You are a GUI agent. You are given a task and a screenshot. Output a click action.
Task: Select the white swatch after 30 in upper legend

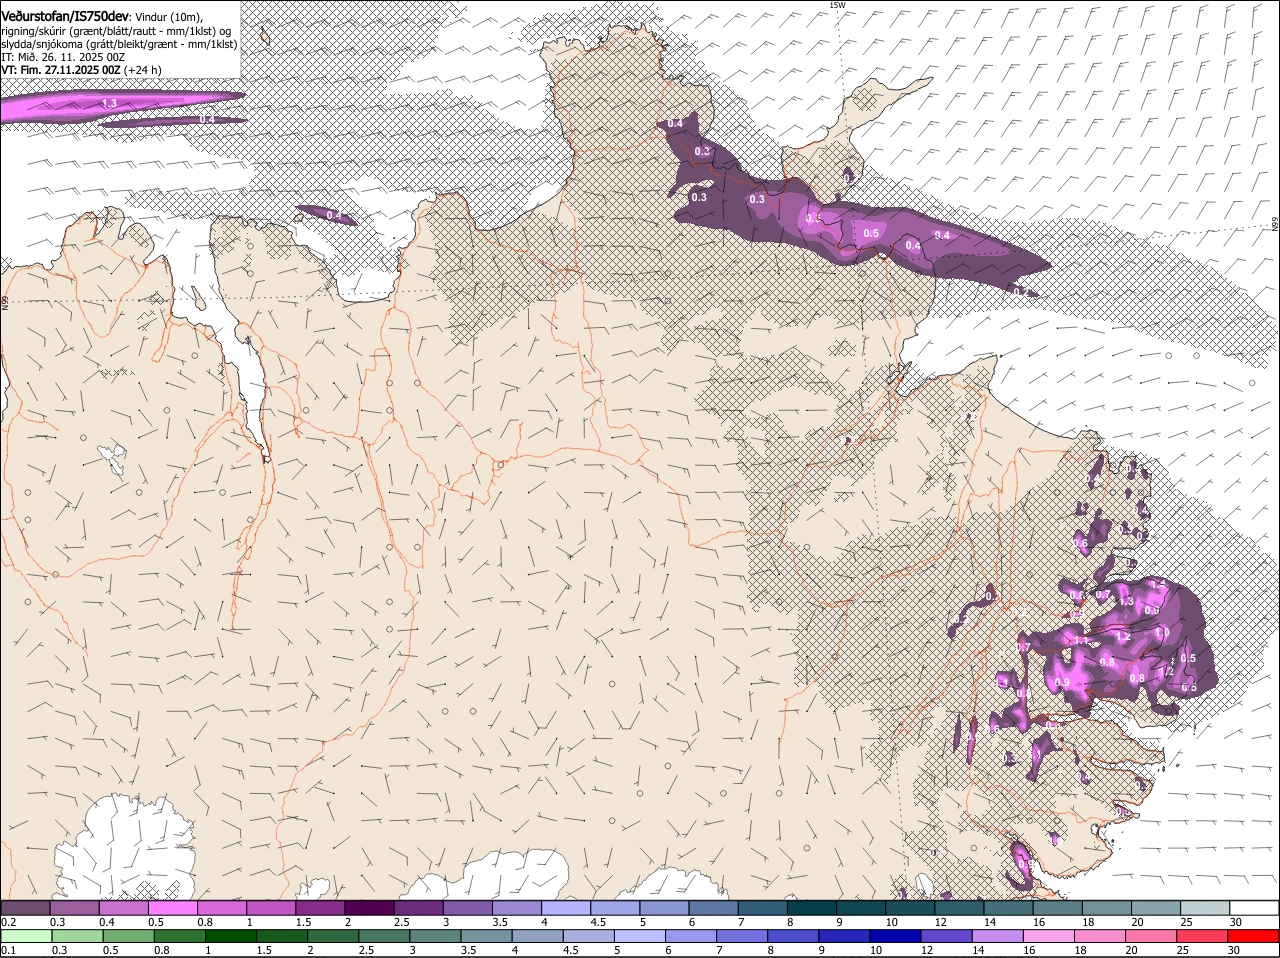(x=1254, y=907)
